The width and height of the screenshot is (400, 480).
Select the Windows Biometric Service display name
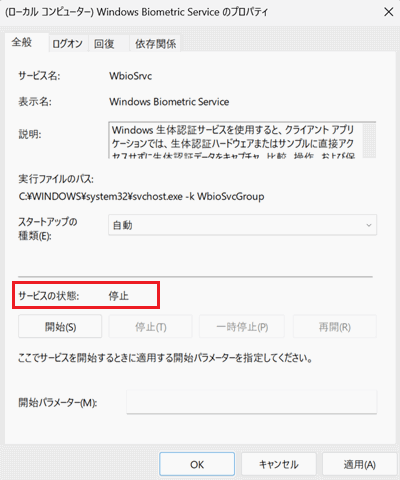tap(169, 102)
